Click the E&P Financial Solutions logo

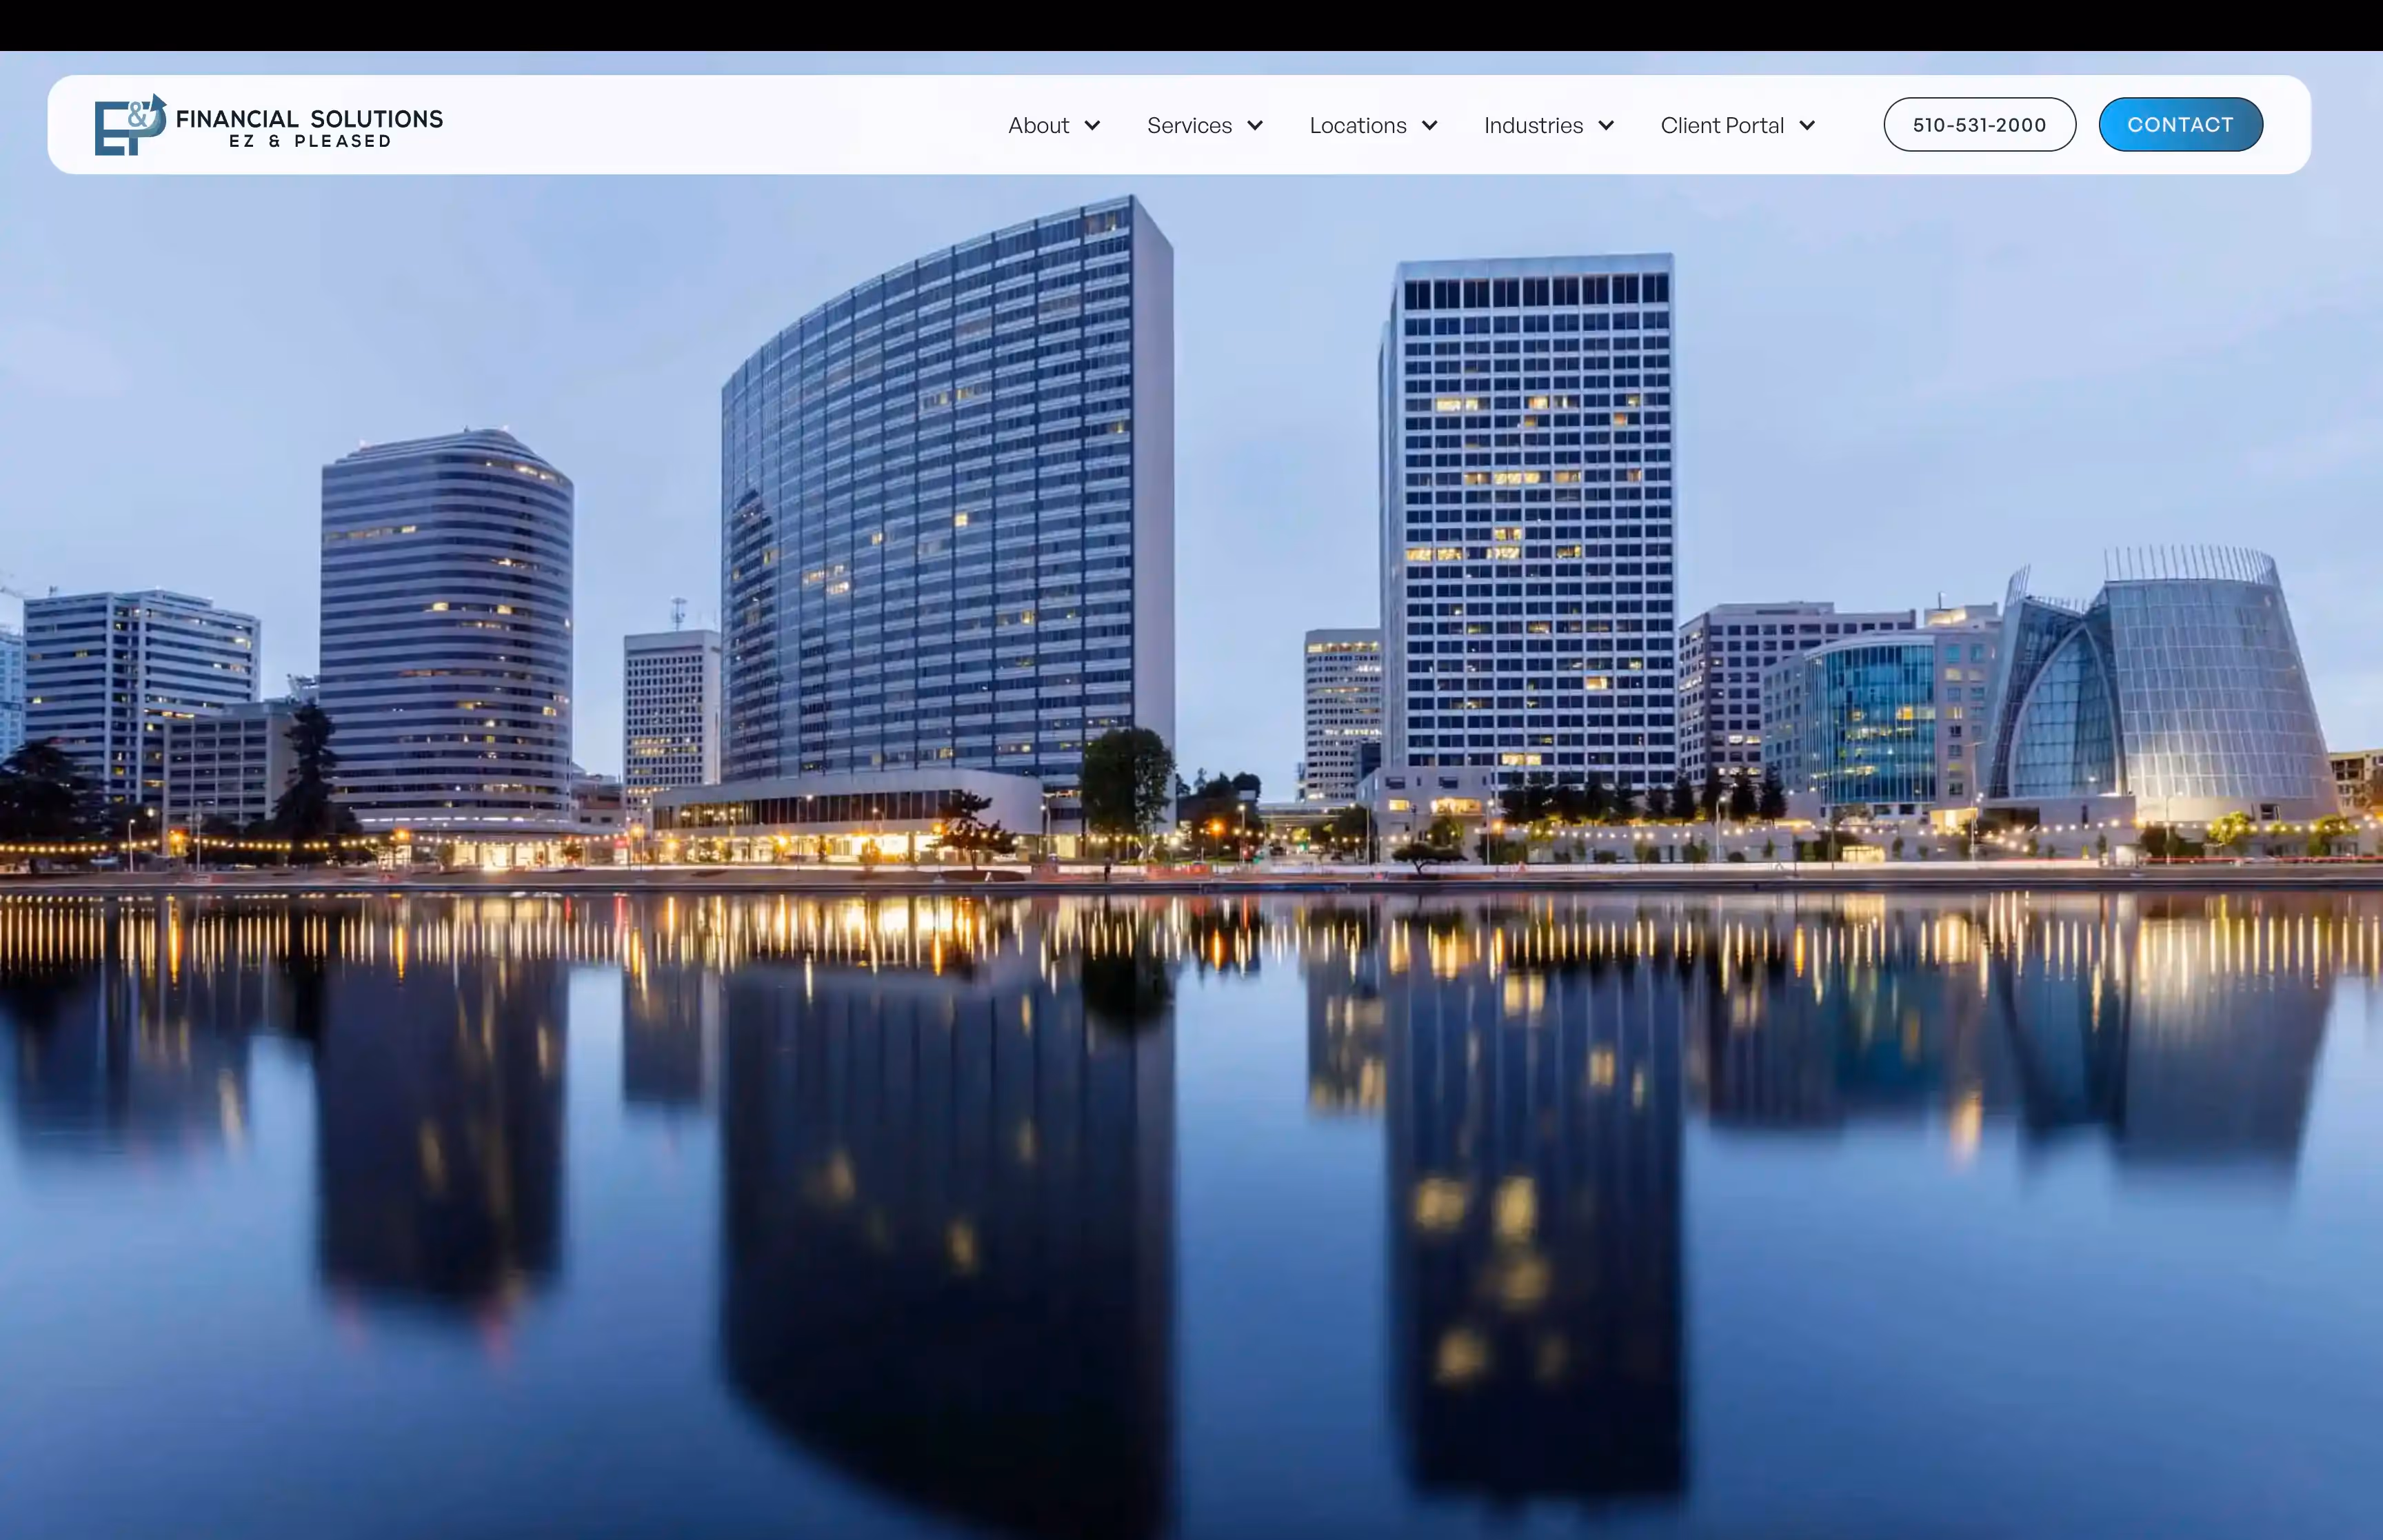point(268,125)
